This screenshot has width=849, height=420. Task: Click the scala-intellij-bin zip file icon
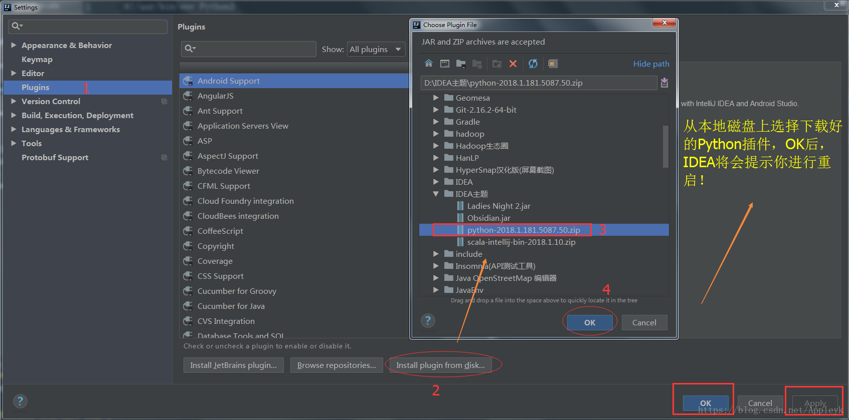(460, 242)
